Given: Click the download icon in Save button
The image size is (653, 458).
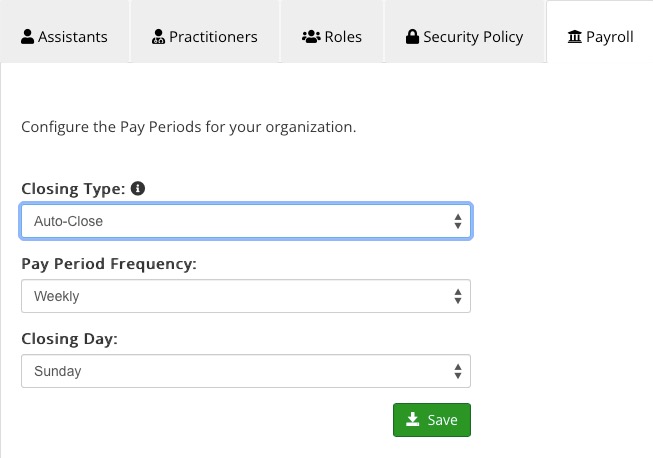Looking at the screenshot, I should click(413, 419).
